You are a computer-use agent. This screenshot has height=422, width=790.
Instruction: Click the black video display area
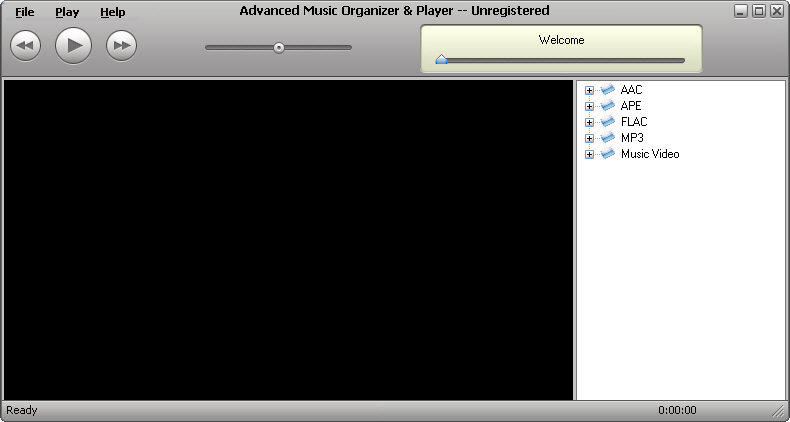click(x=288, y=240)
